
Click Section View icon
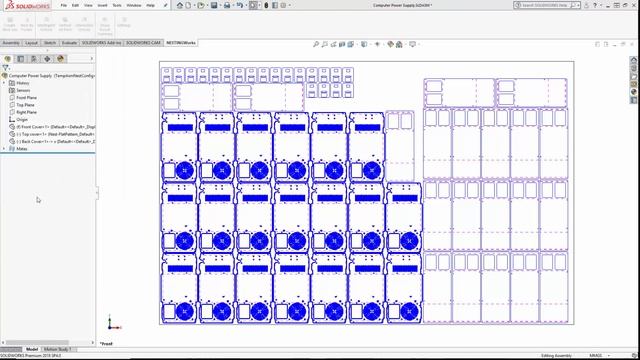point(342,44)
